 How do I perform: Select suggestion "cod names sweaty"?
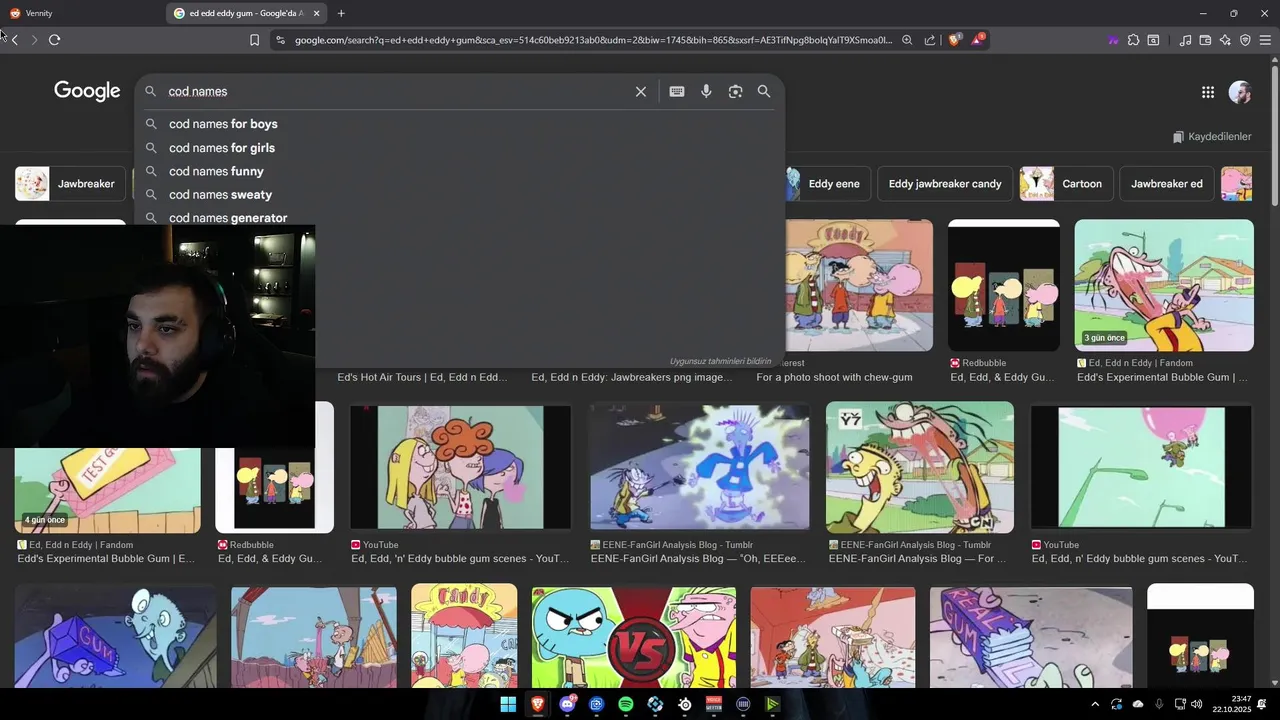coord(460,195)
